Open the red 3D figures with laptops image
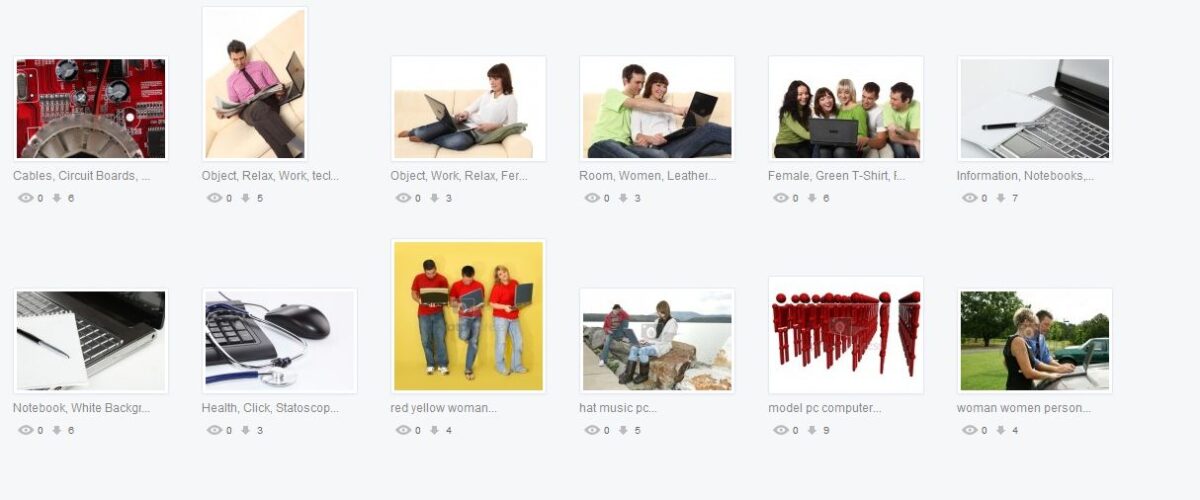The width and height of the screenshot is (1200, 500). point(846,335)
